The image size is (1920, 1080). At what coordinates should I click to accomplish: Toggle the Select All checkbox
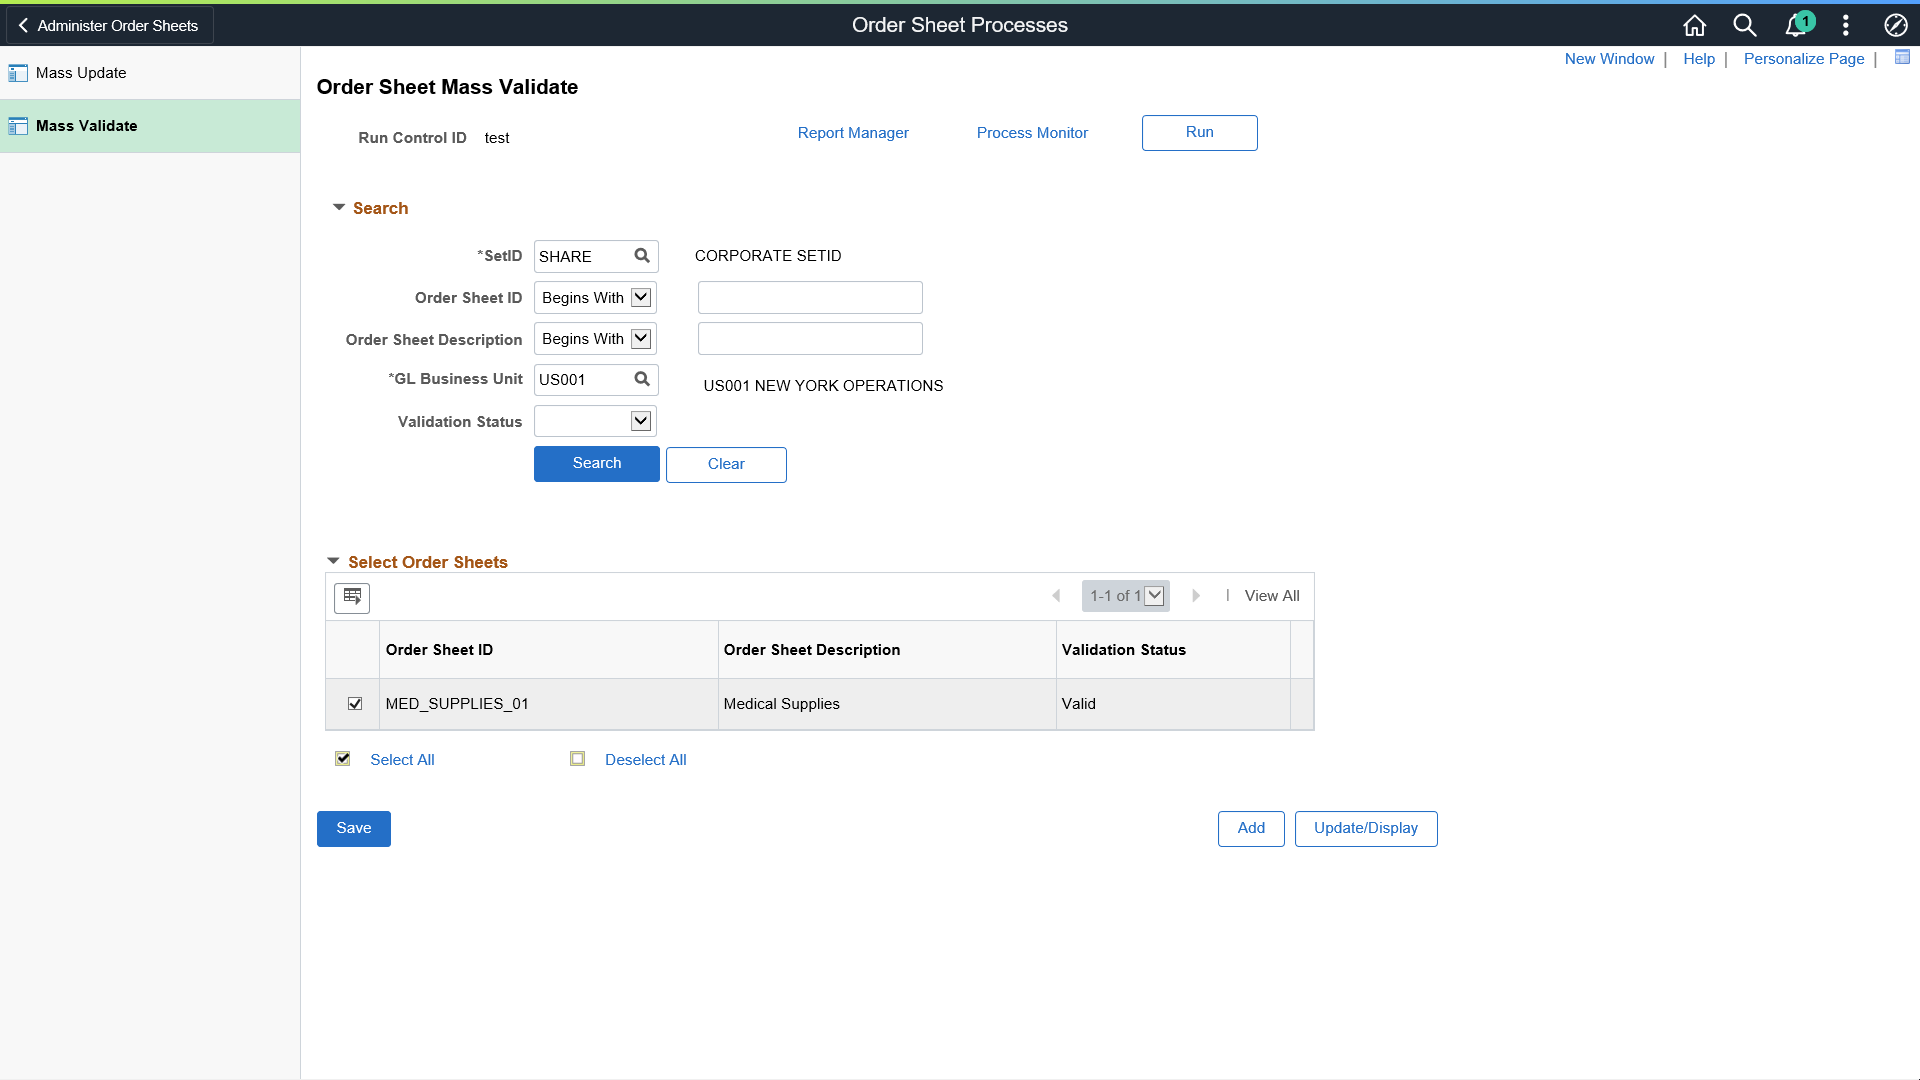tap(343, 758)
